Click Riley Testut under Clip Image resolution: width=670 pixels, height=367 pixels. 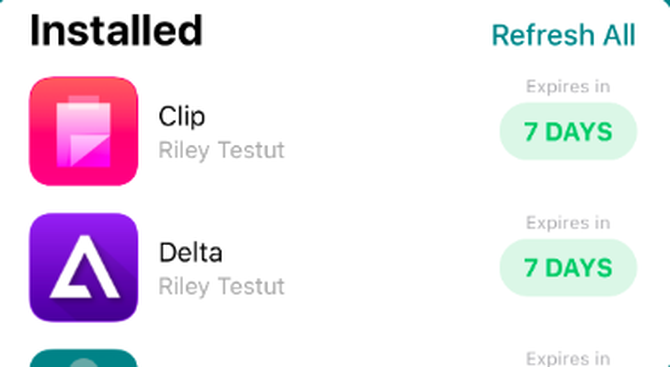(x=221, y=150)
